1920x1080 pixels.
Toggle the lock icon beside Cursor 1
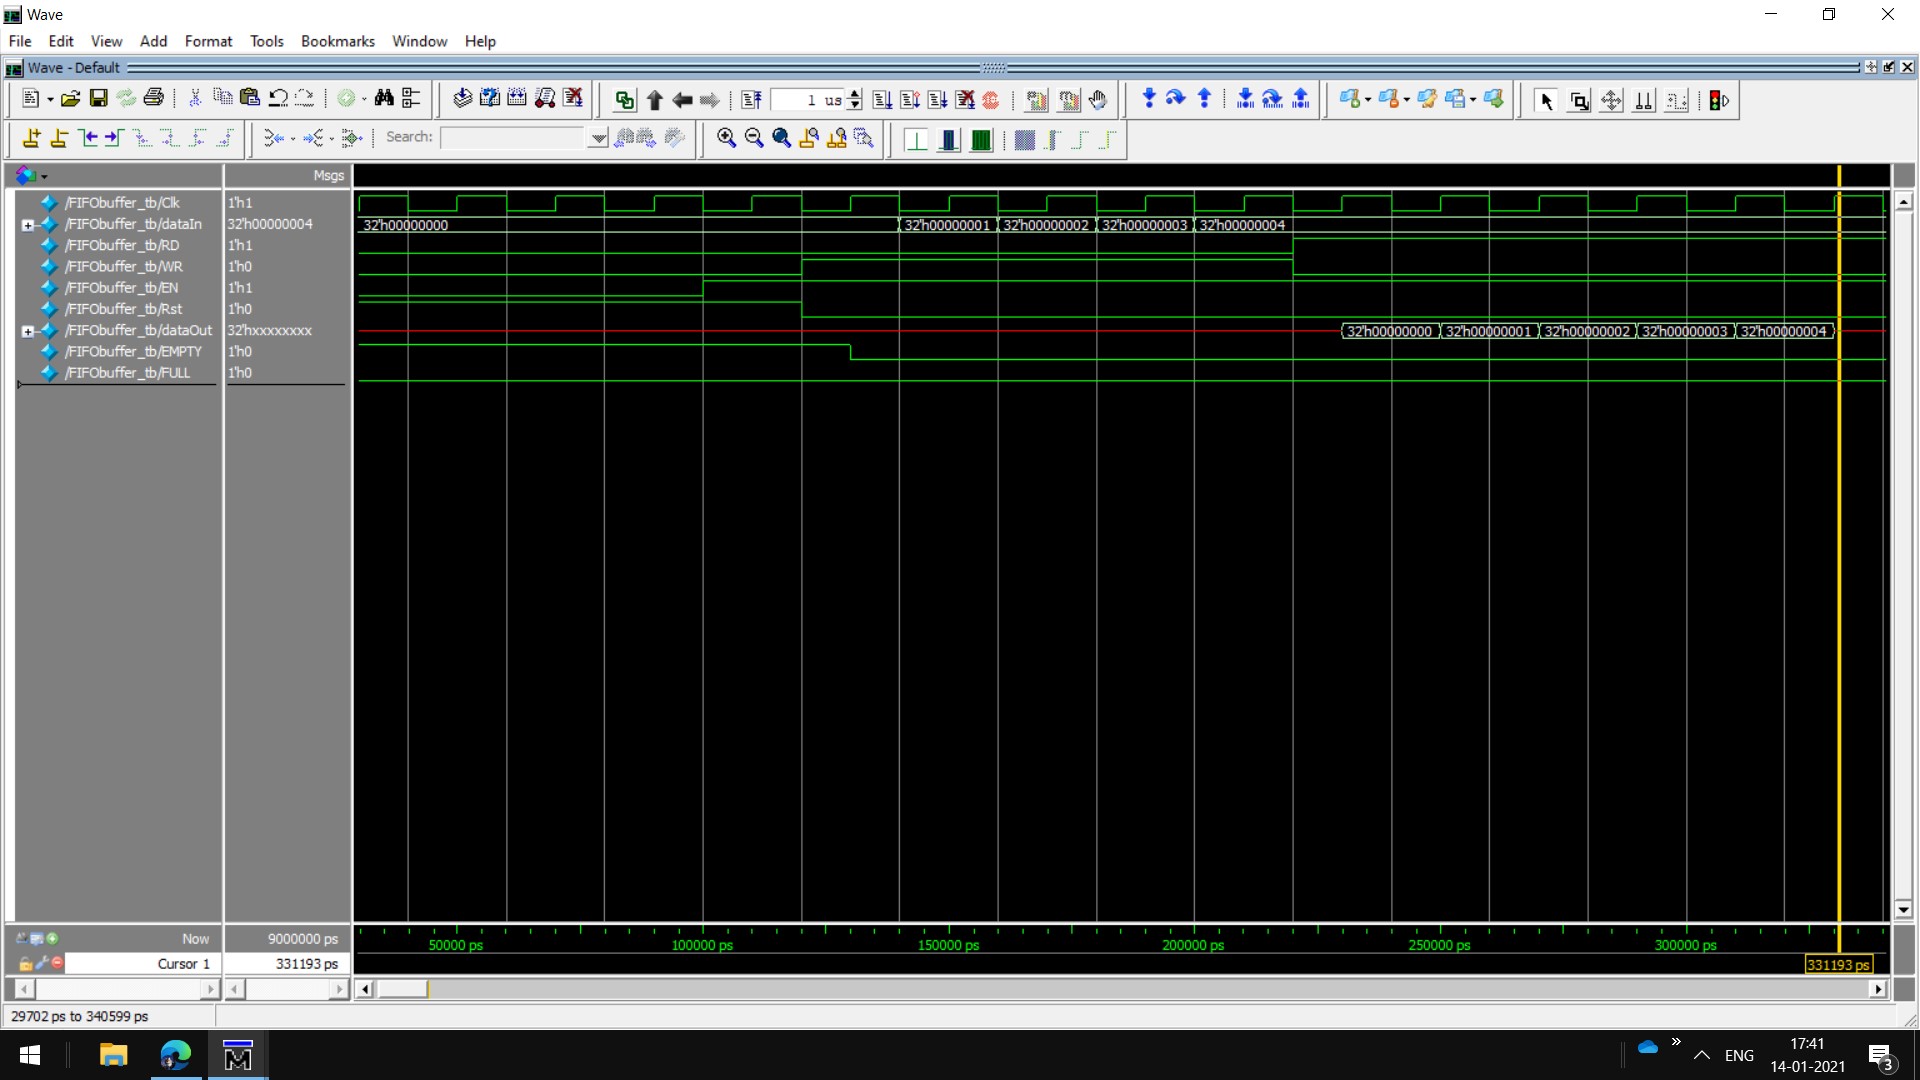(x=26, y=964)
